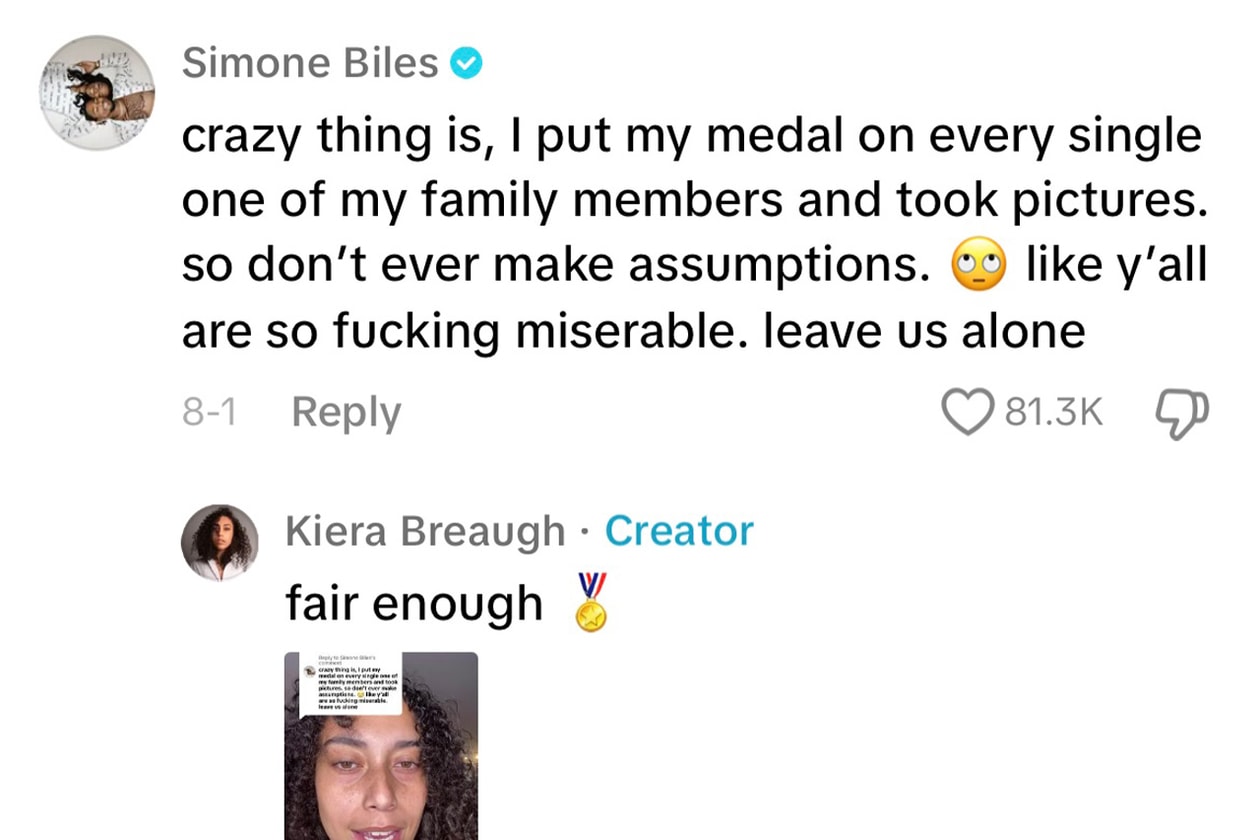Dislike the comment with thumbs-down icon
1260x840 pixels.
[x=1182, y=412]
